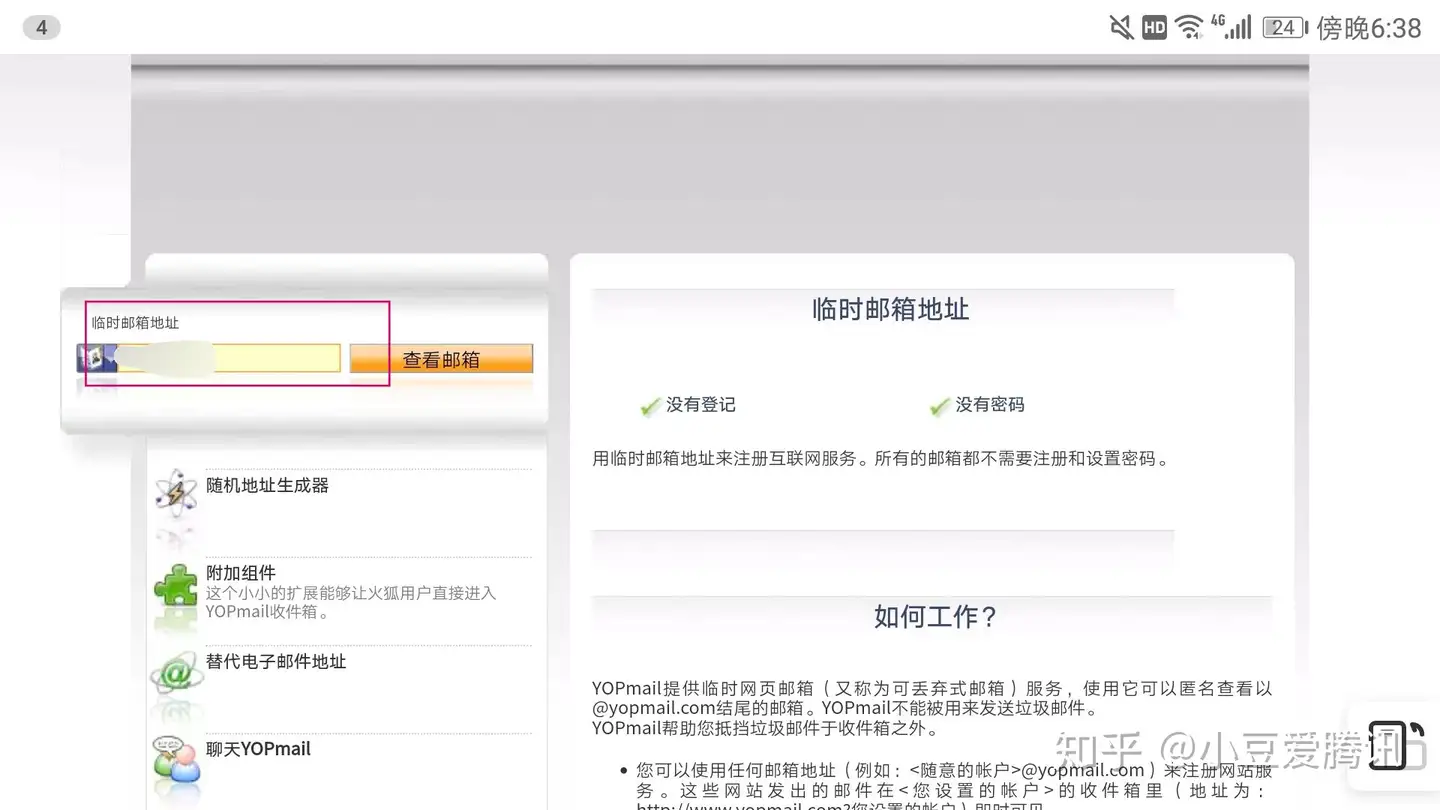Image resolution: width=1440 pixels, height=810 pixels.
Task: Open the 替代电子邮件地址 link
Action: pyautogui.click(x=276, y=661)
